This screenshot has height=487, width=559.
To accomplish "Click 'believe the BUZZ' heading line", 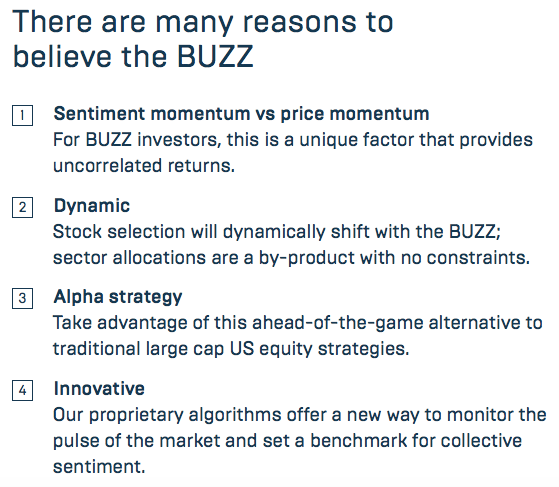I will click(133, 57).
